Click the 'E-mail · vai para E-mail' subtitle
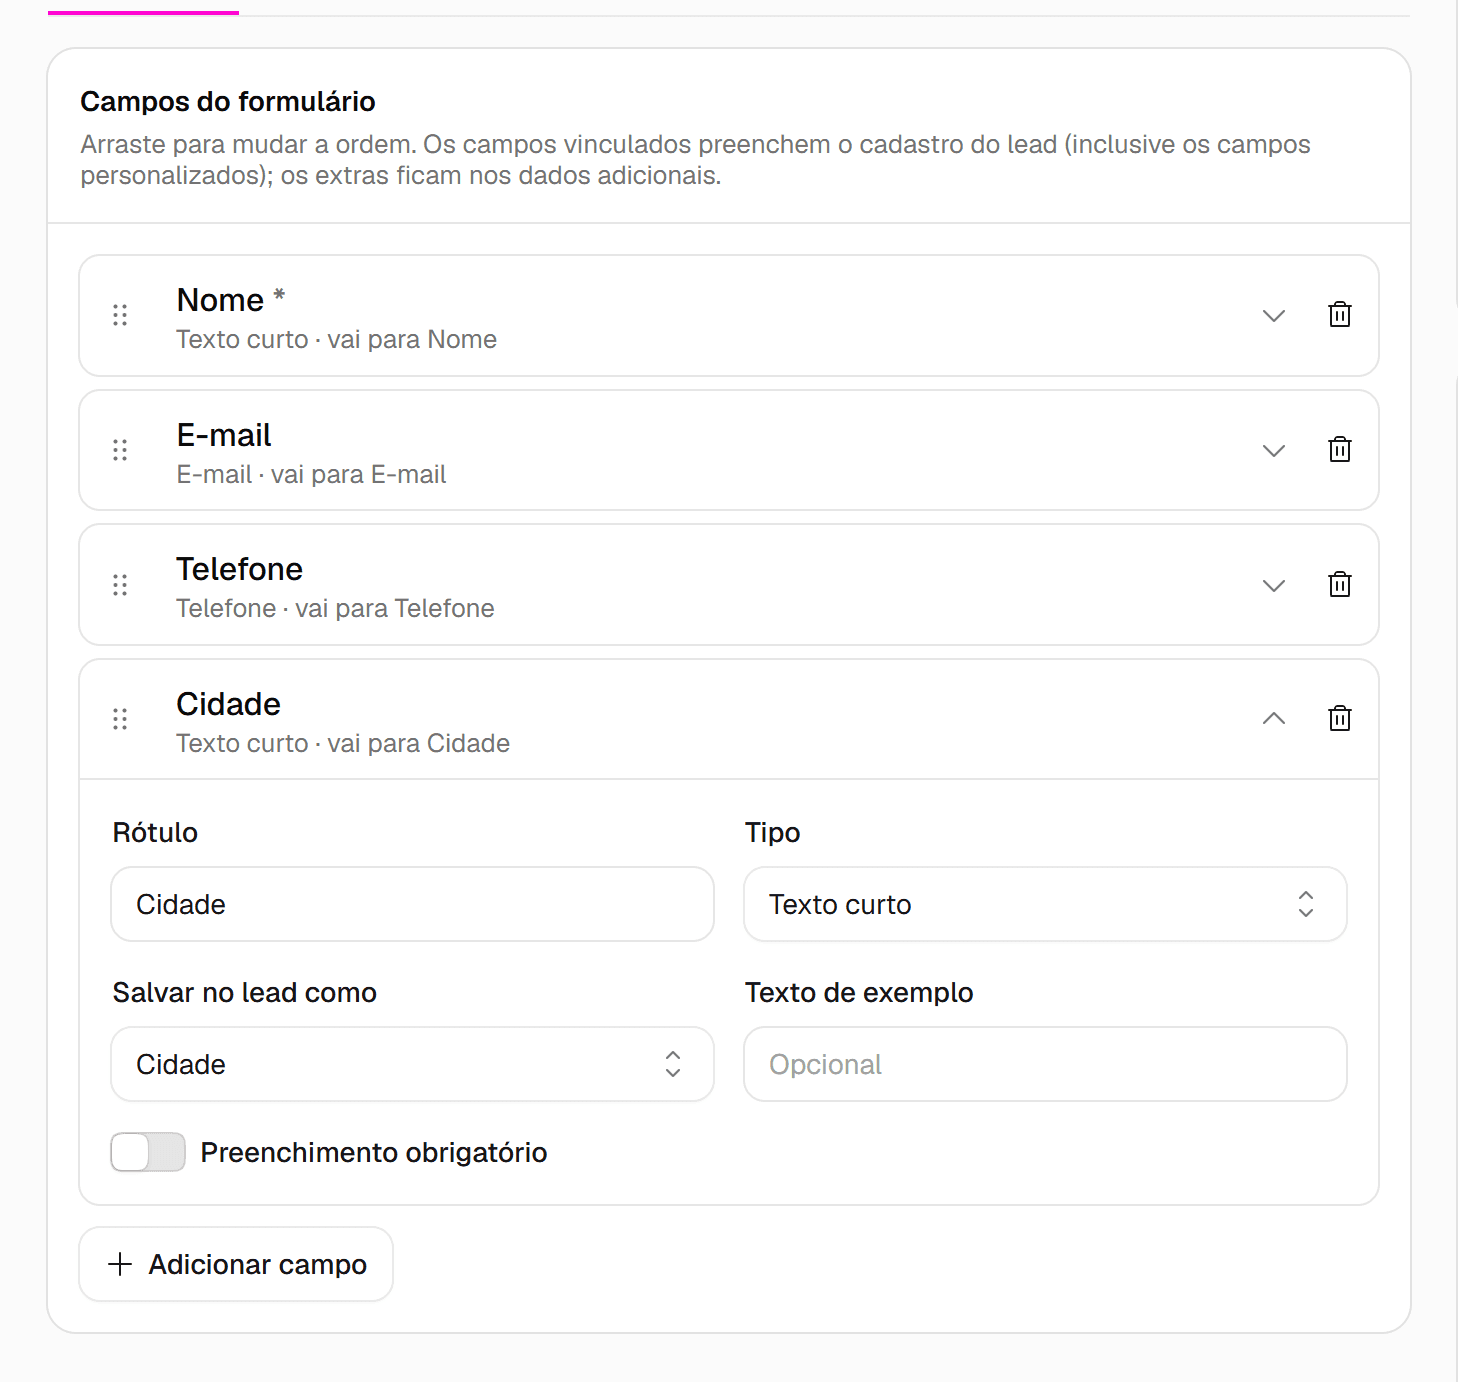 pos(311,475)
